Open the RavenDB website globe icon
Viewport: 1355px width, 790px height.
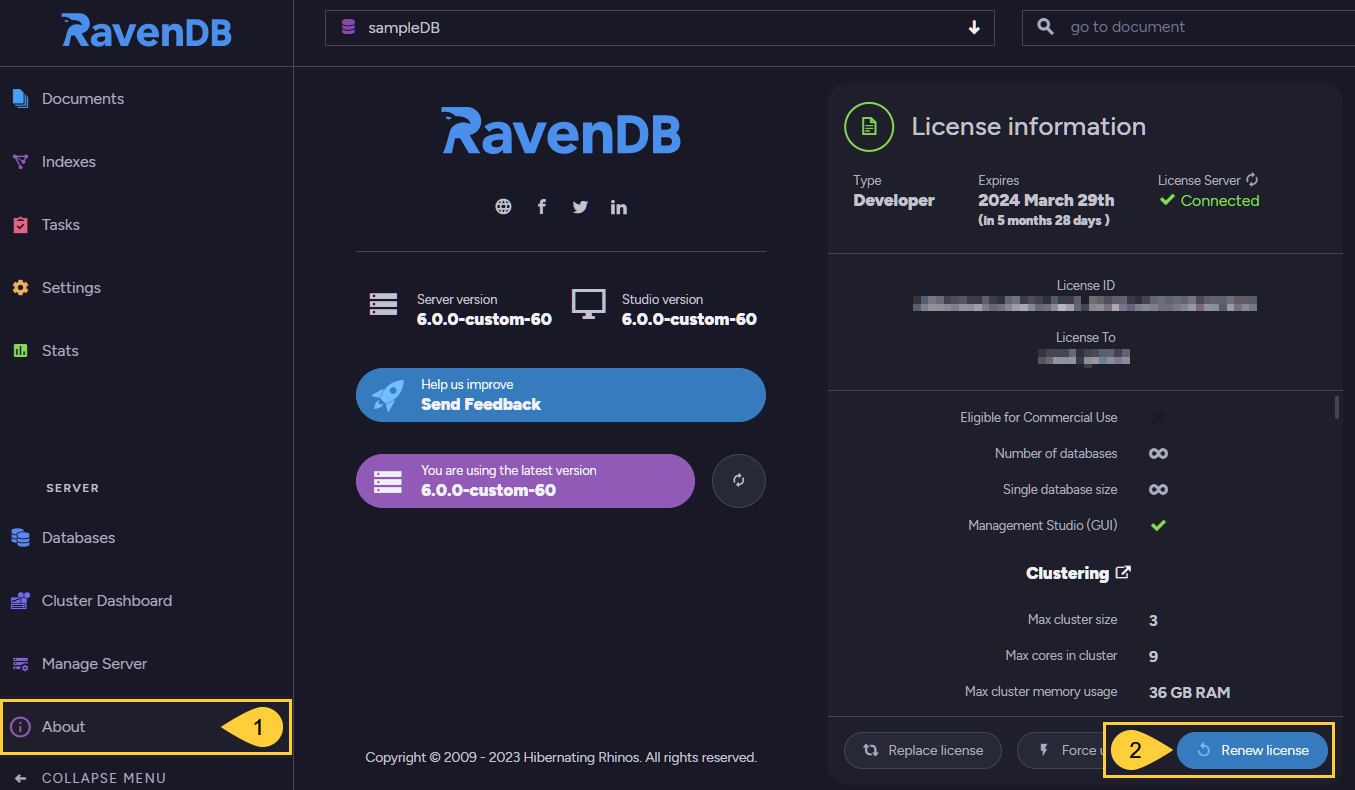(503, 207)
